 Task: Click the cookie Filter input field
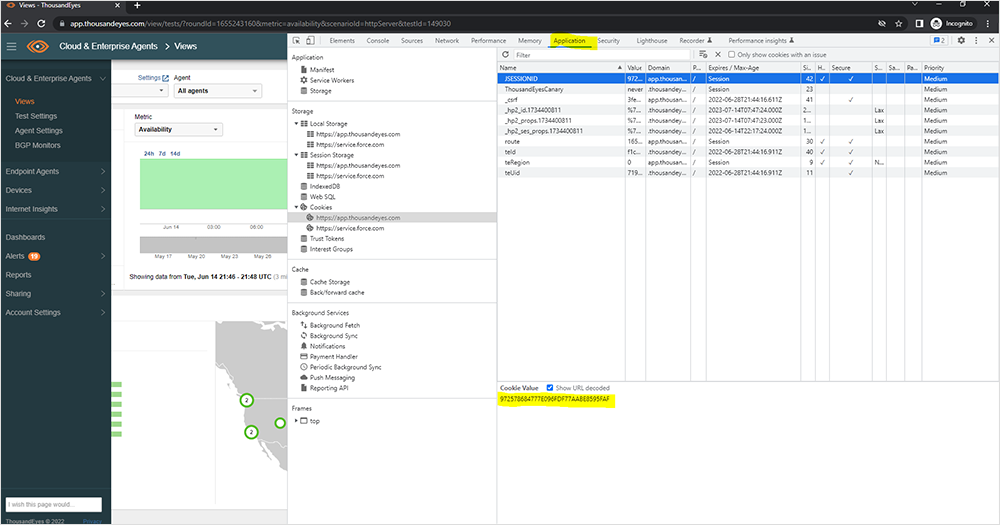[x=600, y=55]
